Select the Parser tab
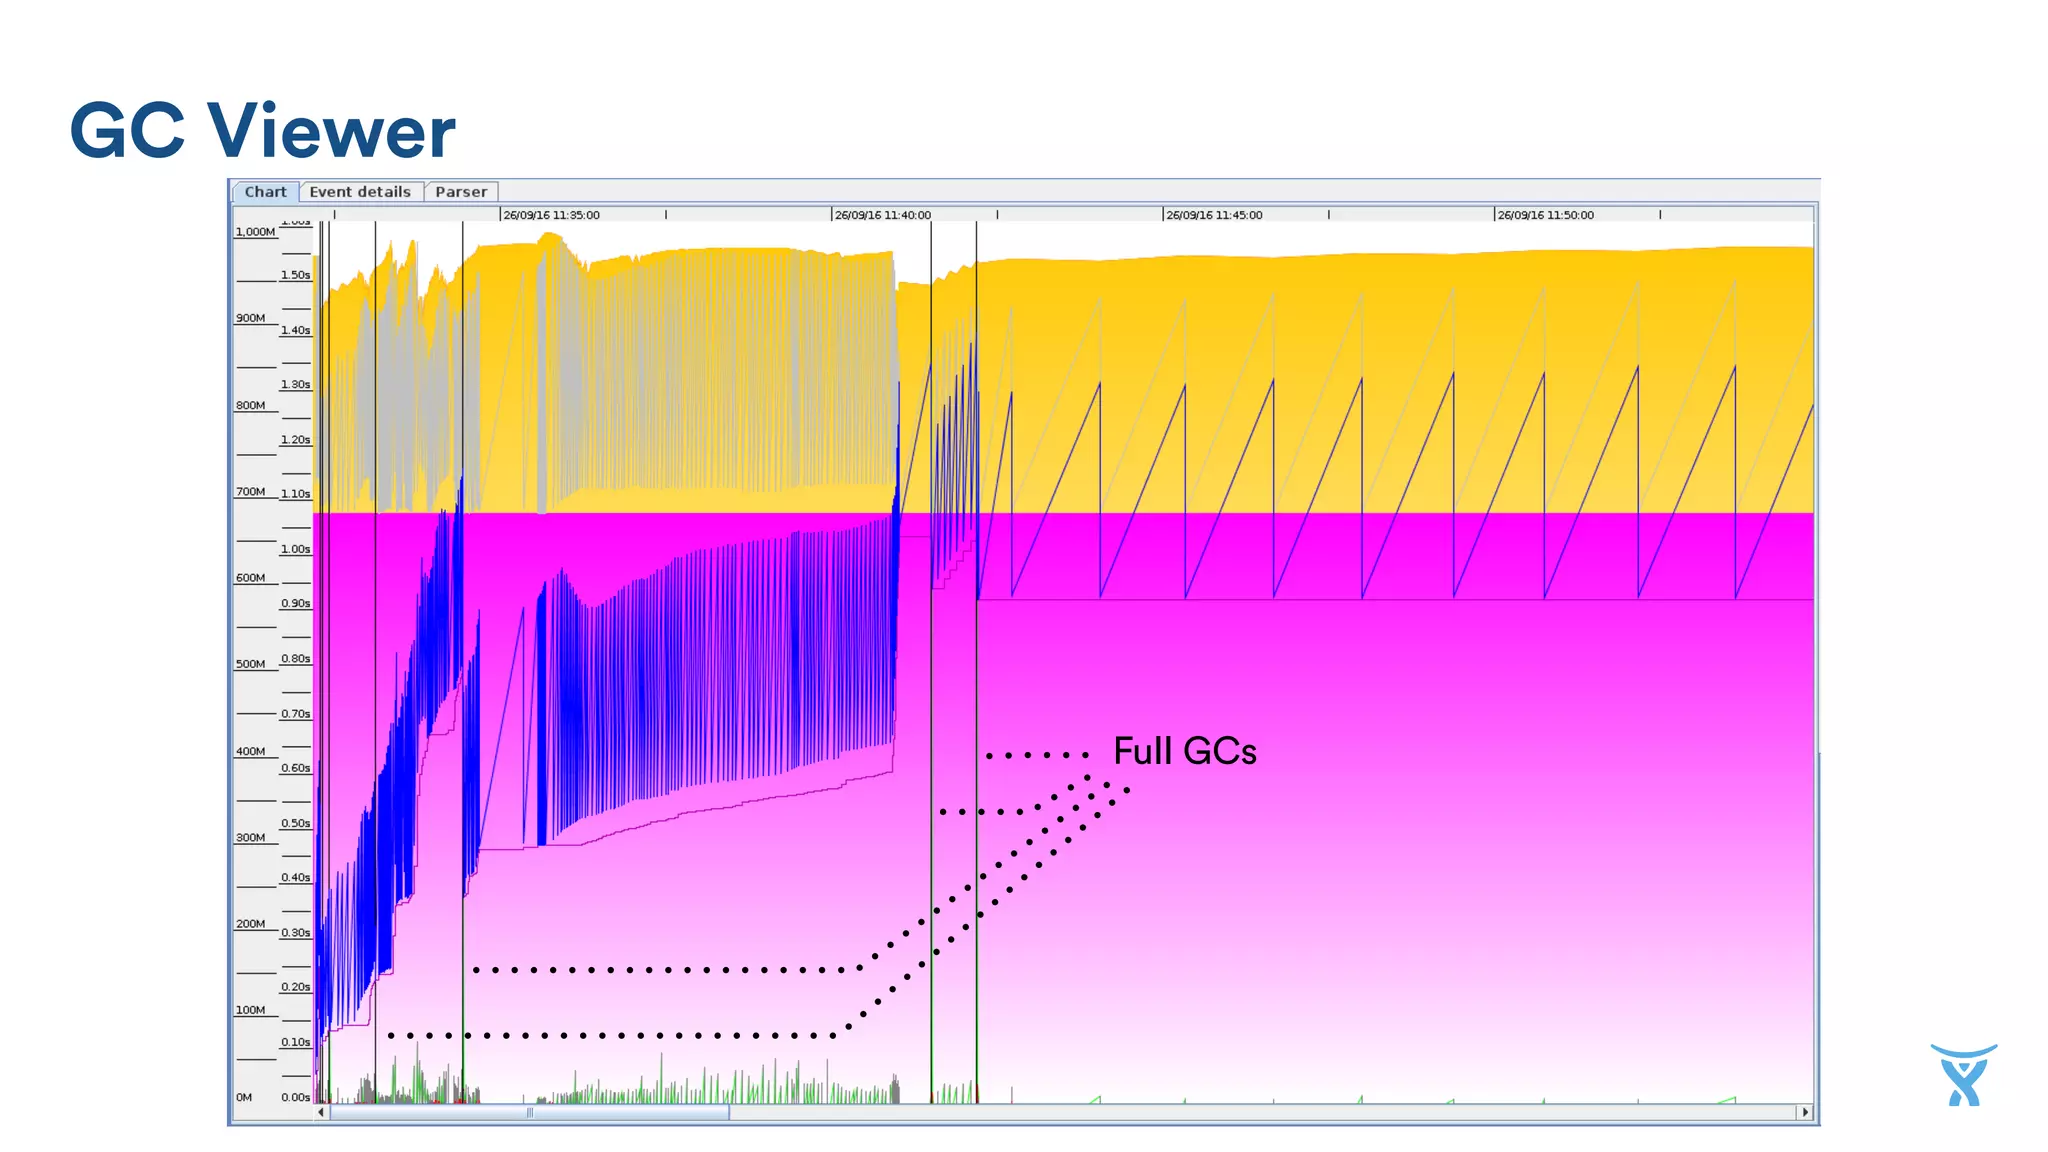The height and width of the screenshot is (1152, 2048). (461, 192)
